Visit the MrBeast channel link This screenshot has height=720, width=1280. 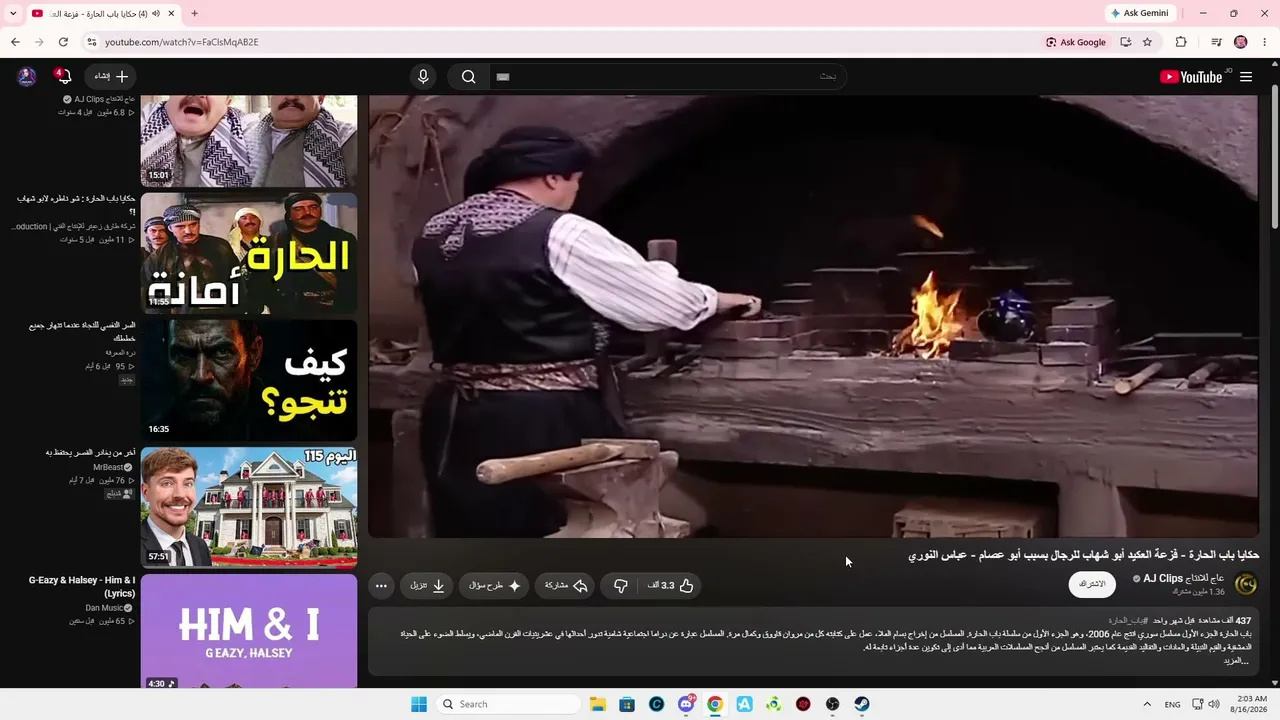[109, 467]
